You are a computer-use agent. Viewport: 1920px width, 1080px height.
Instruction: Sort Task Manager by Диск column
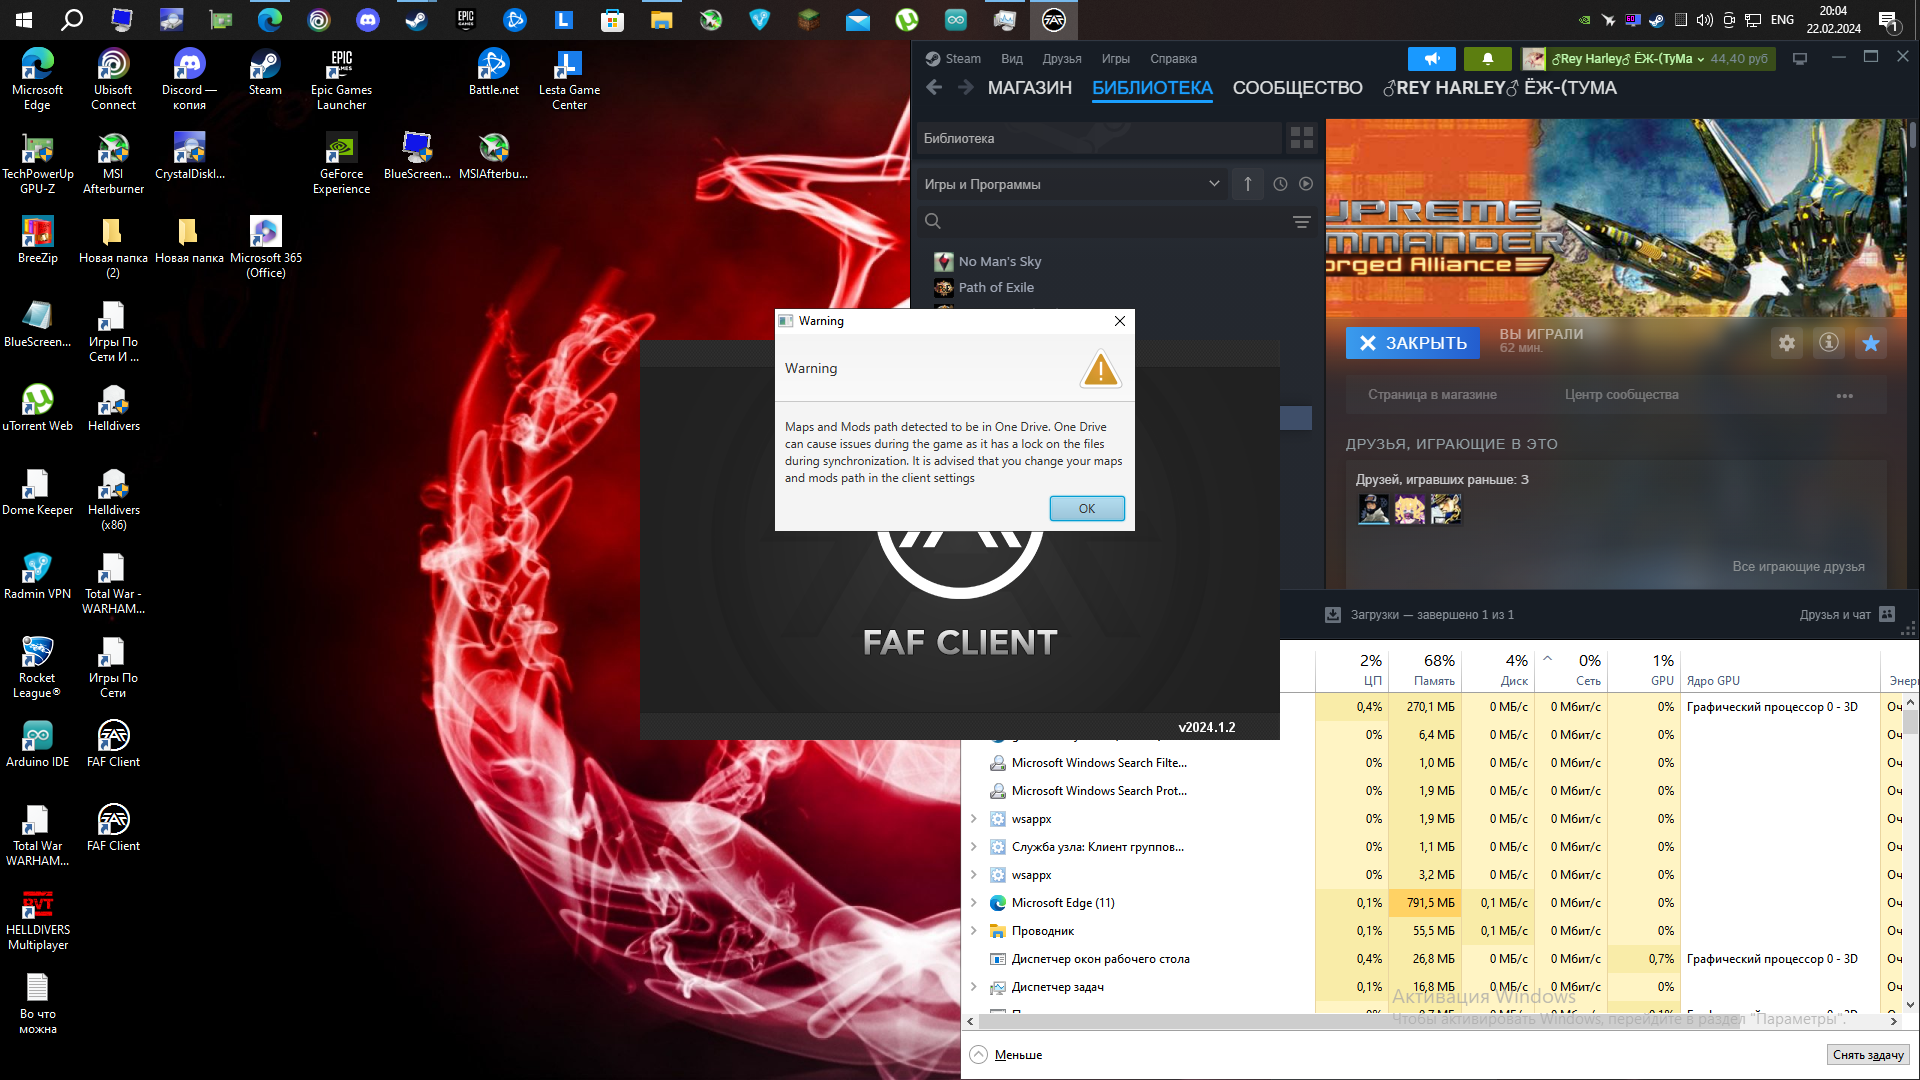(x=1497, y=669)
